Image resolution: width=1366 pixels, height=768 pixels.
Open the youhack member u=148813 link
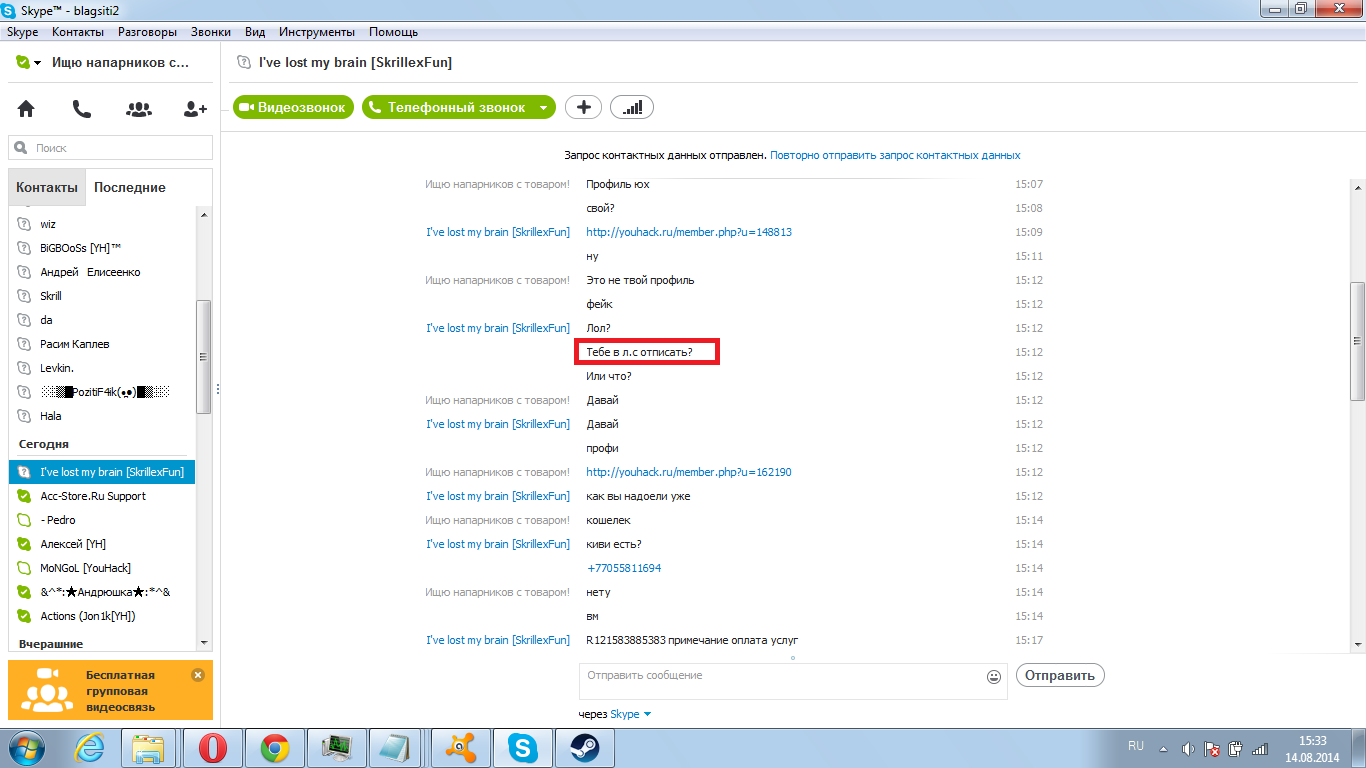coord(689,232)
